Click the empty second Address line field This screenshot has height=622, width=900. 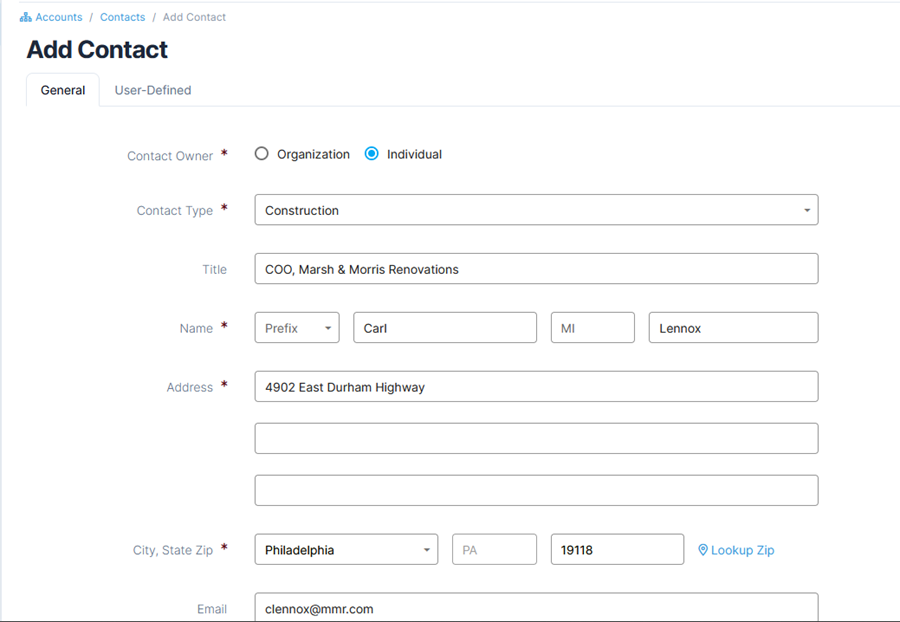(x=536, y=438)
